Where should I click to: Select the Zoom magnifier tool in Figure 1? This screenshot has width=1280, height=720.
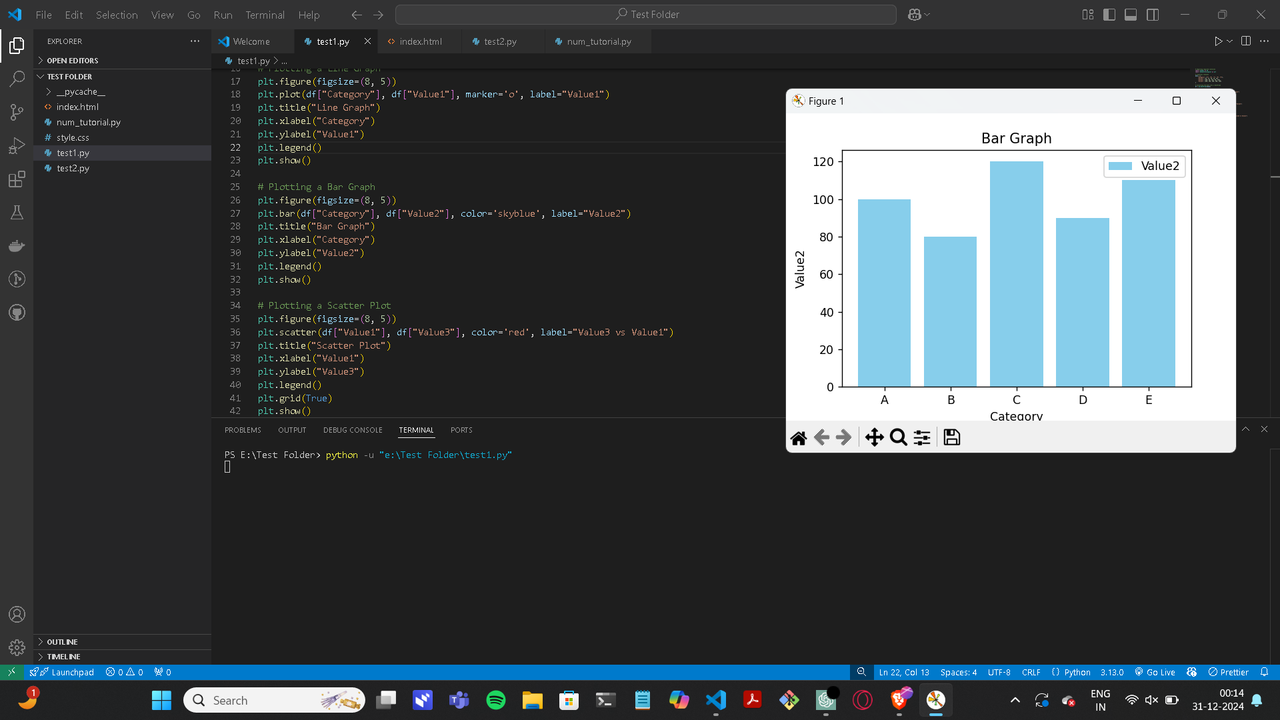(x=898, y=437)
